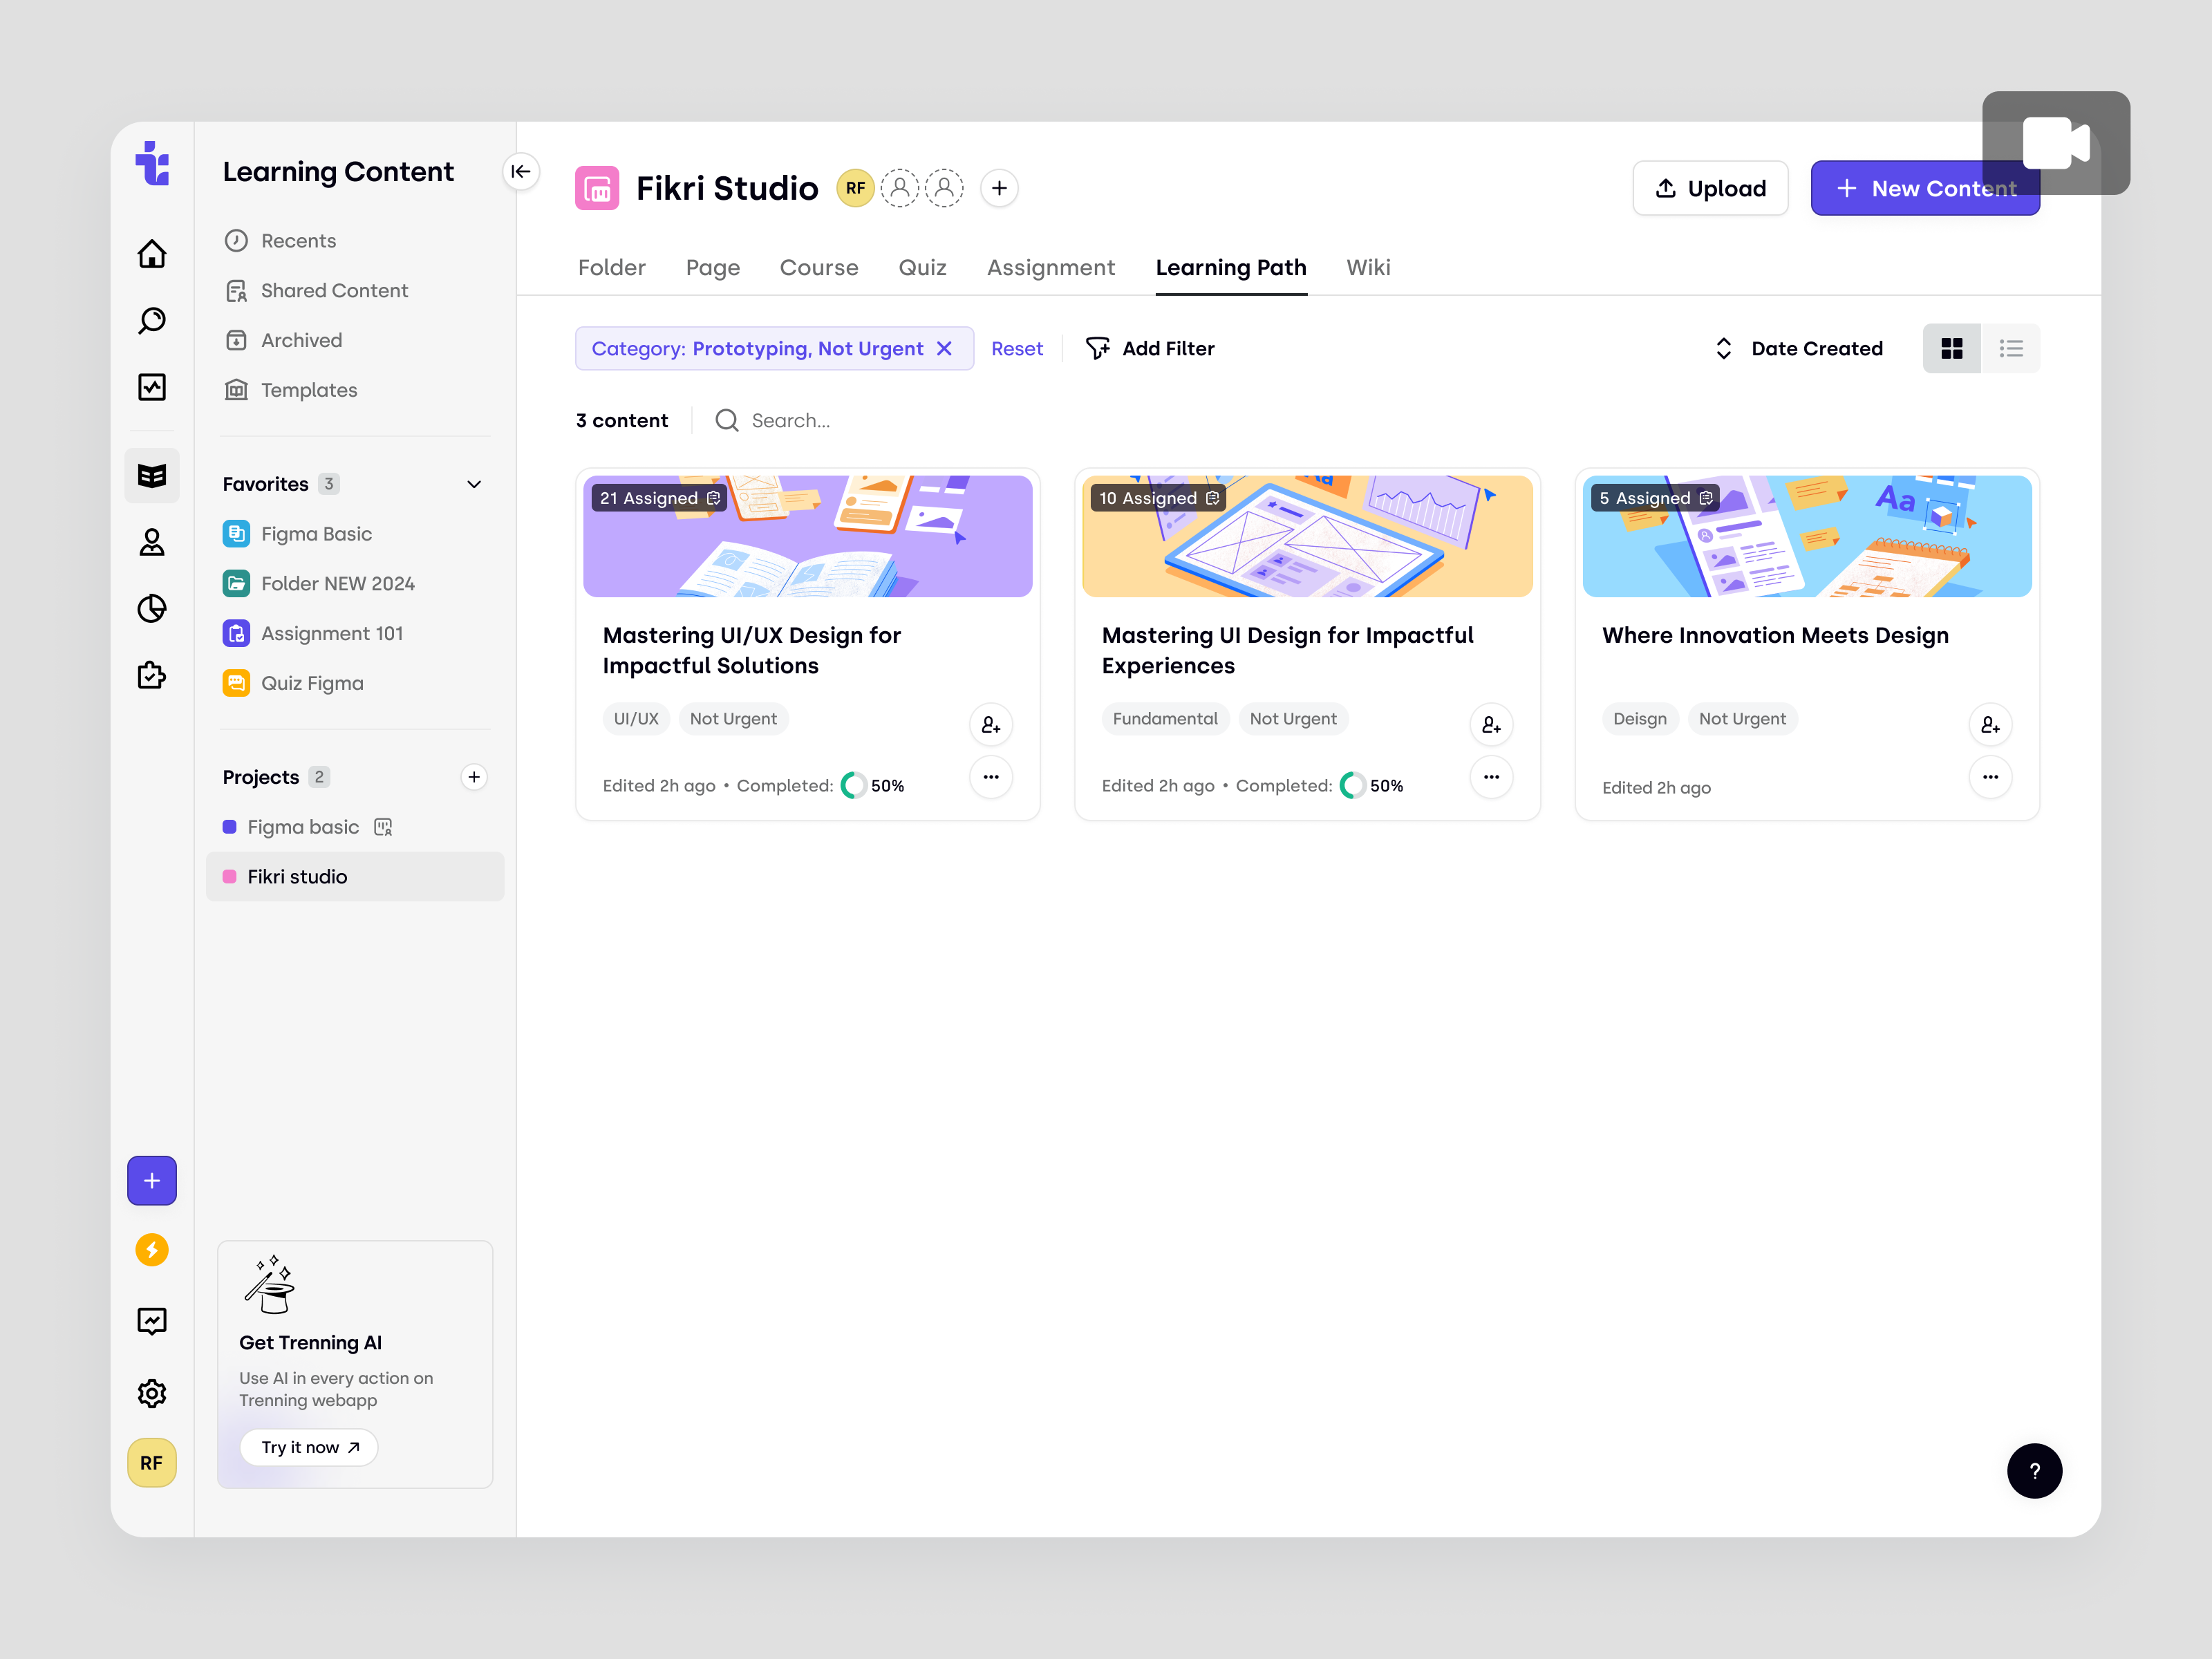Select grid view layout
This screenshot has height=1659, width=2212.
pos(1952,348)
